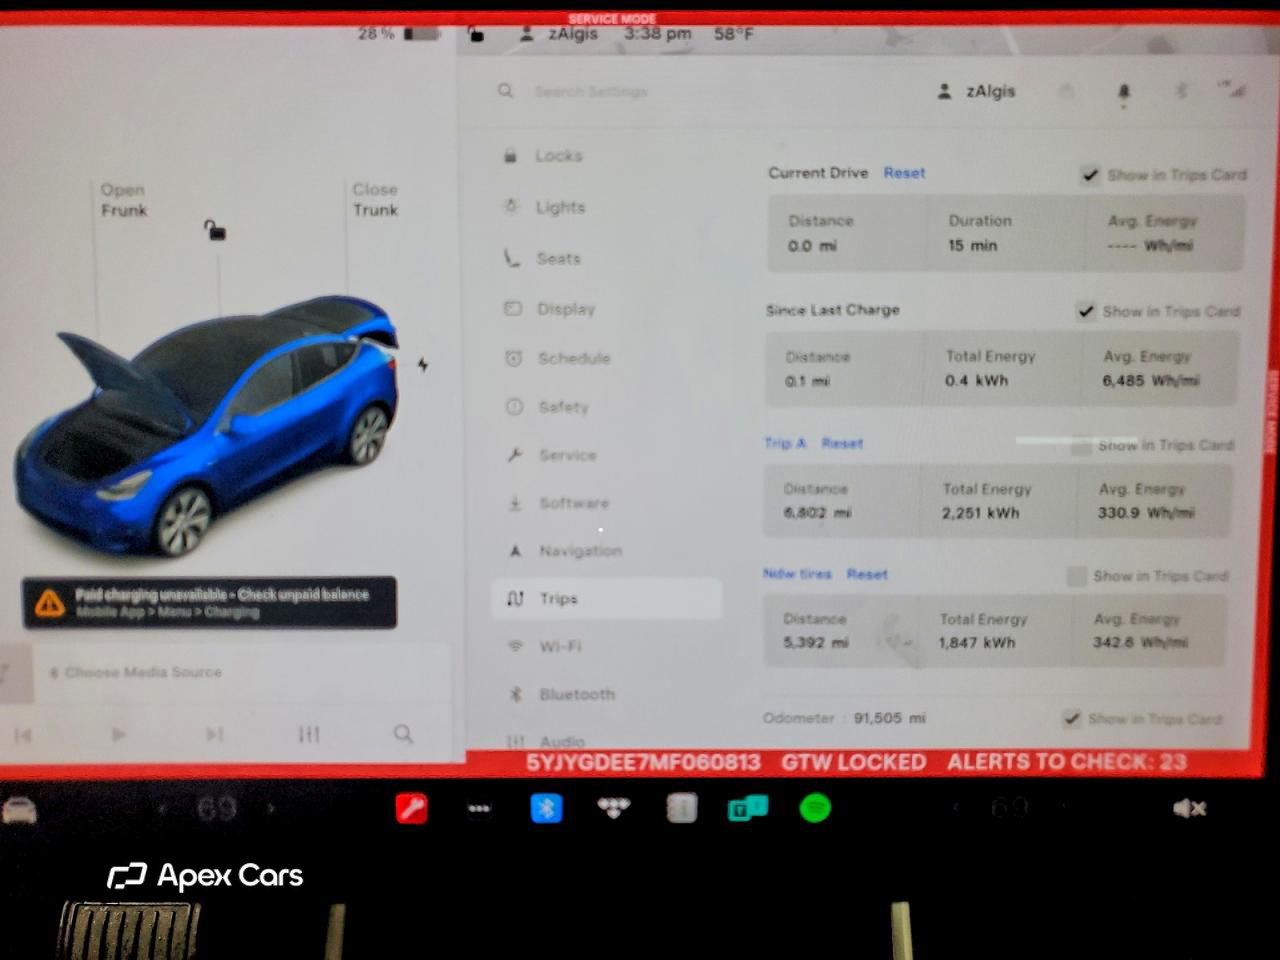Increase driver temperature with right arrow
This screenshot has height=960, width=1280.
pyautogui.click(x=271, y=809)
